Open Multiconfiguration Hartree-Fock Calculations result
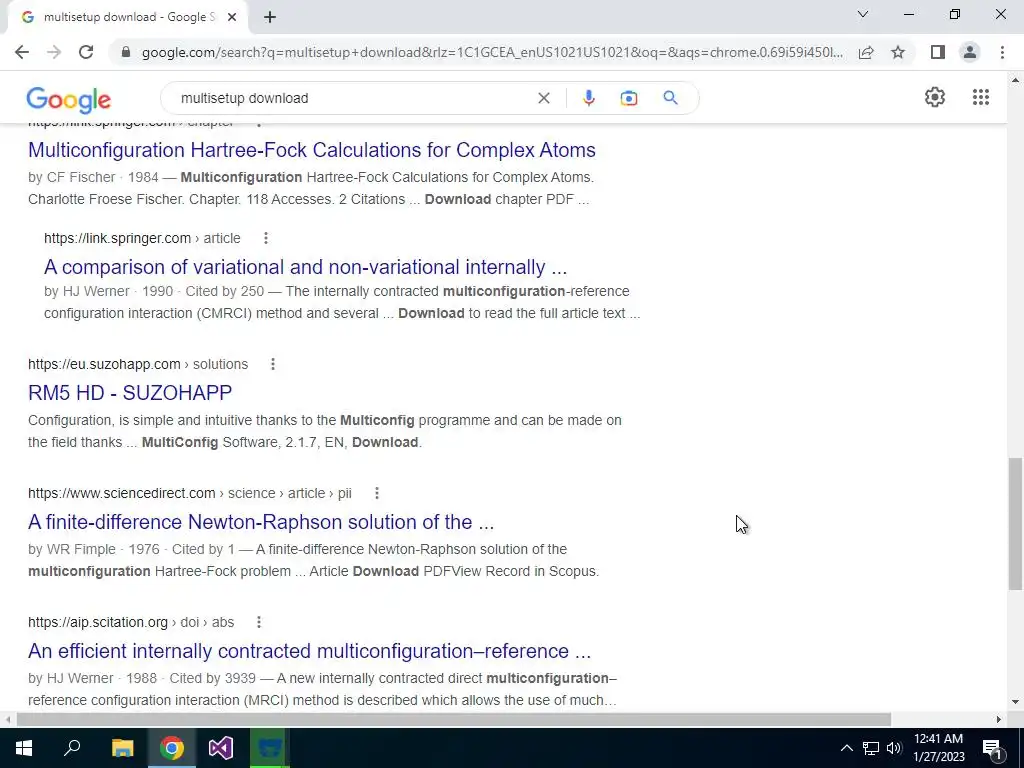The width and height of the screenshot is (1024, 768). coord(312,150)
